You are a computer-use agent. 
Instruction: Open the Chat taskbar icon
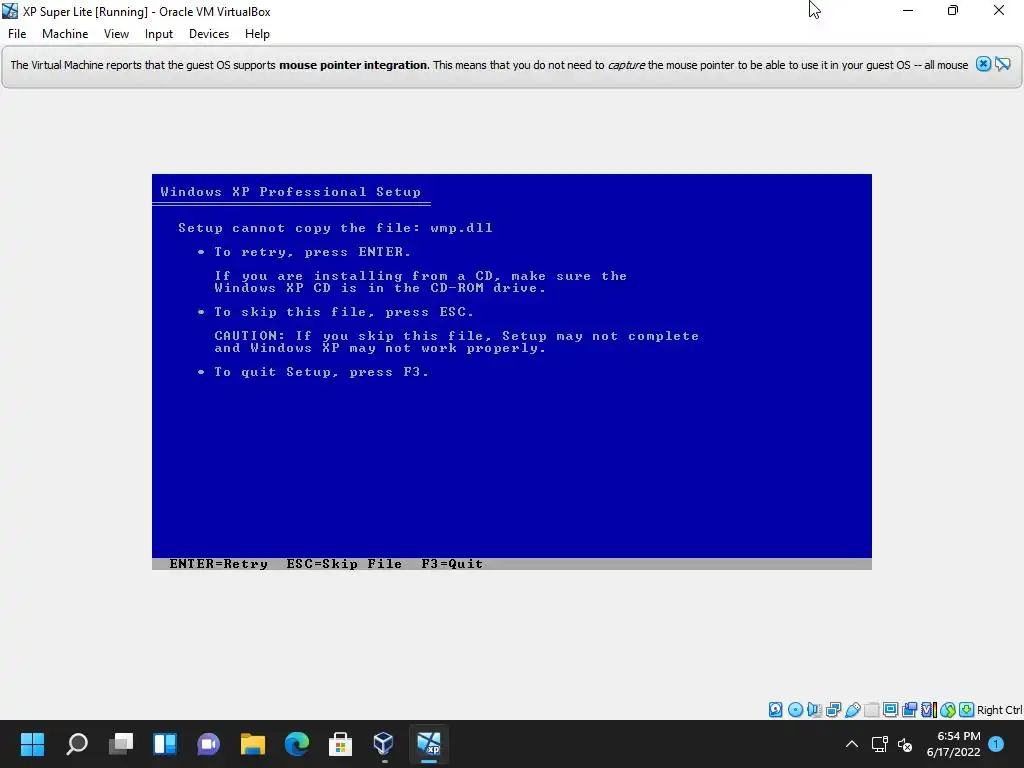pyautogui.click(x=208, y=744)
